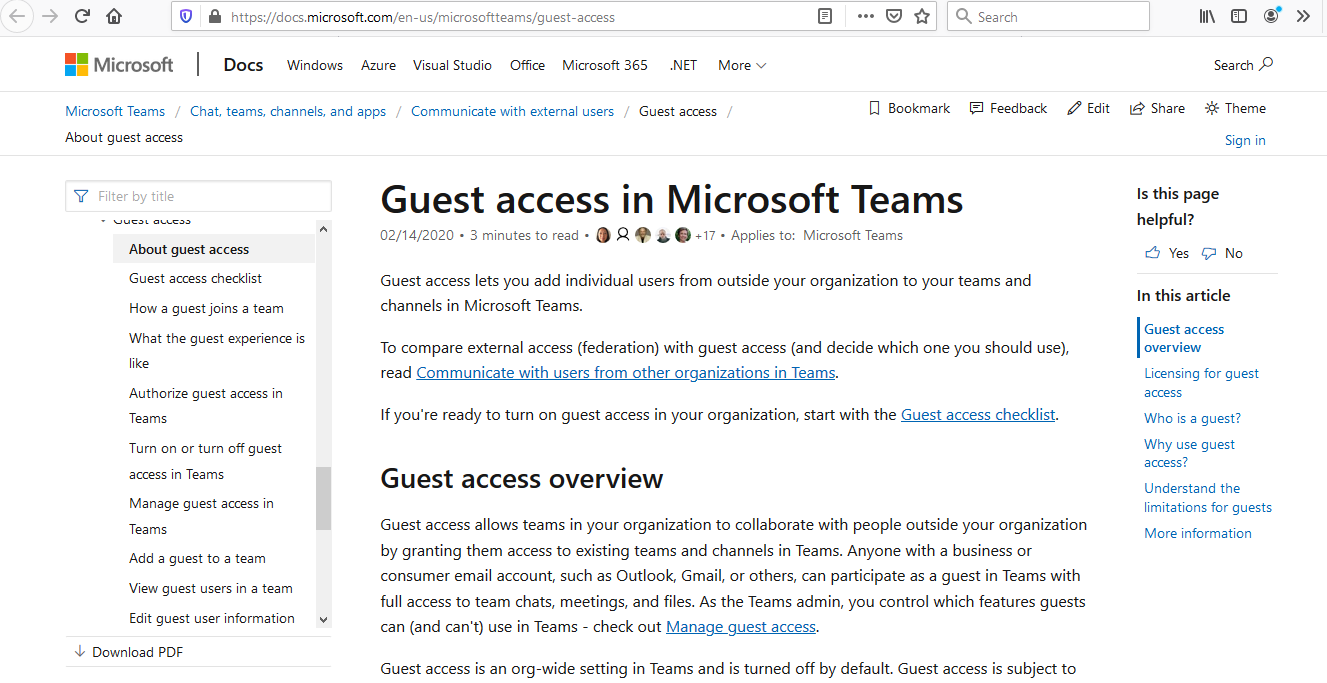Jump to Guest access overview section
The height and width of the screenshot is (683, 1327).
pos(1184,338)
